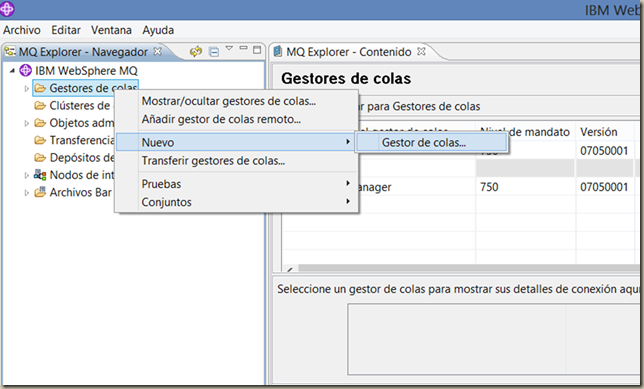Click the Nodos de int node icon
The width and height of the screenshot is (644, 389).
click(x=40, y=175)
